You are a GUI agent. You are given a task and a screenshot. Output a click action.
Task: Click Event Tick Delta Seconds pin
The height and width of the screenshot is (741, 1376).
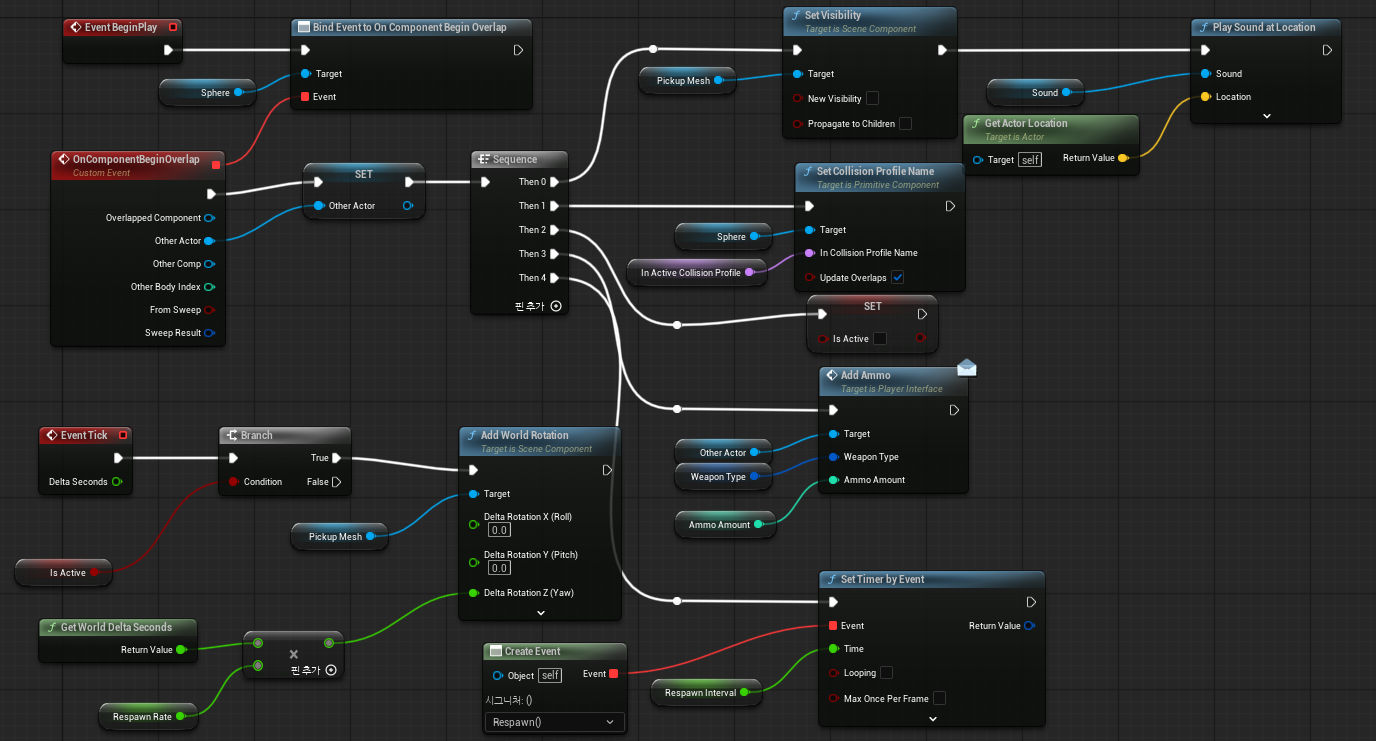(117, 482)
